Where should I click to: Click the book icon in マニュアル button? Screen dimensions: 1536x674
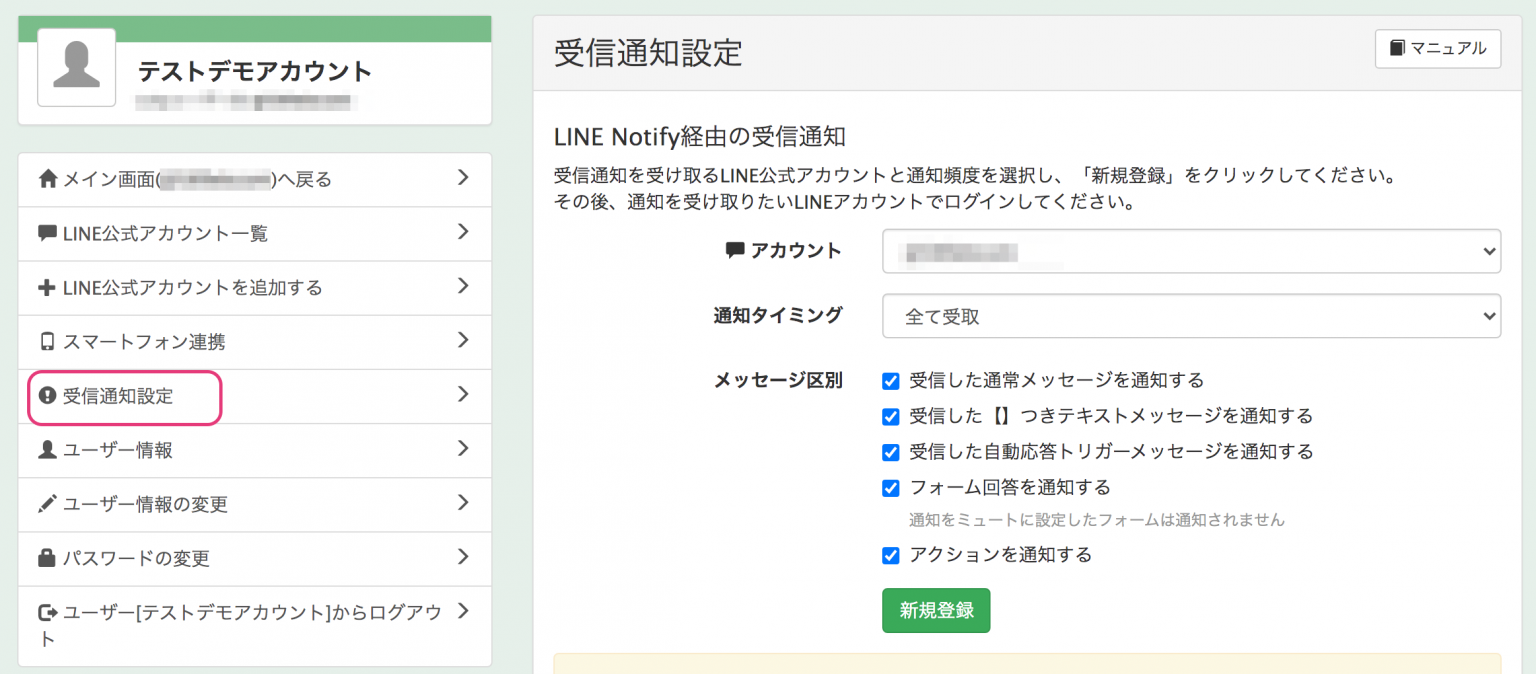1397,48
